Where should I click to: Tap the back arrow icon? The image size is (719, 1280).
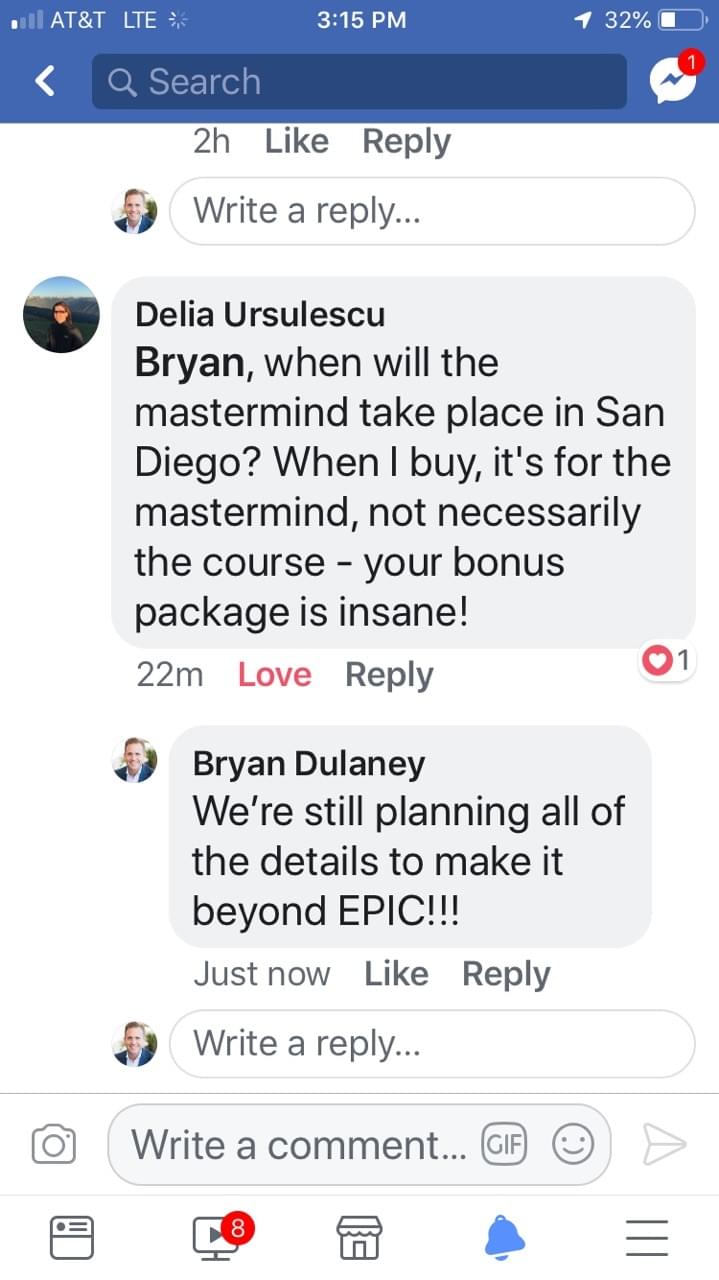pyautogui.click(x=45, y=81)
